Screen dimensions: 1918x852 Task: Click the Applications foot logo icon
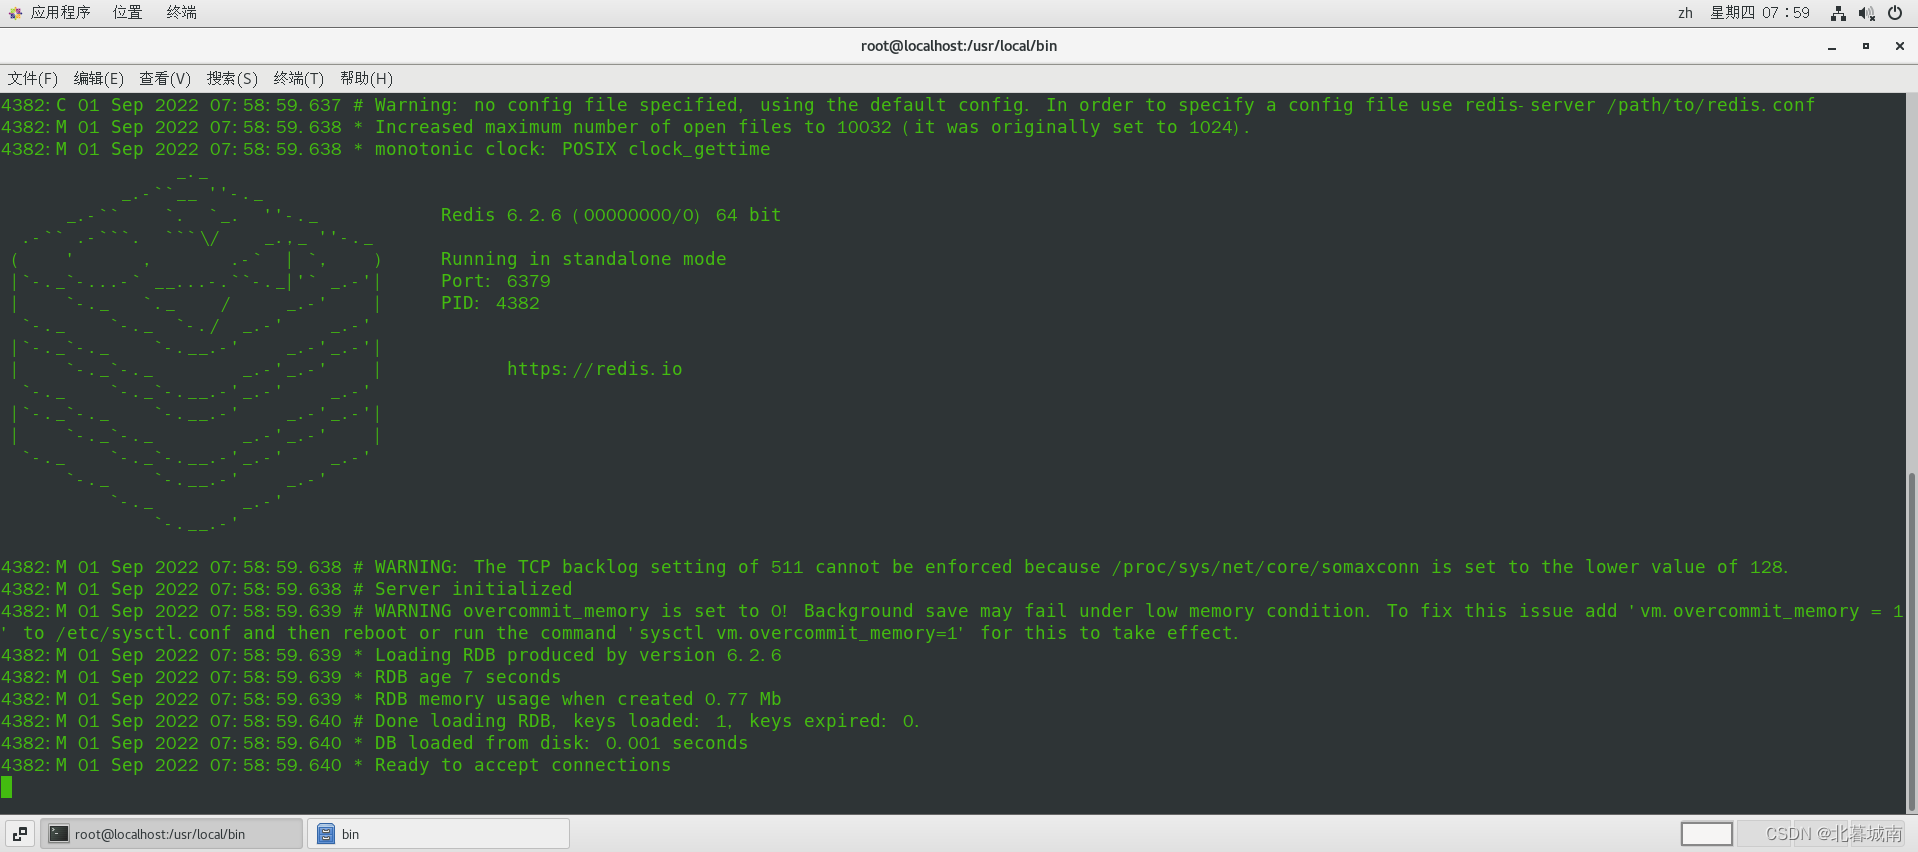(15, 13)
